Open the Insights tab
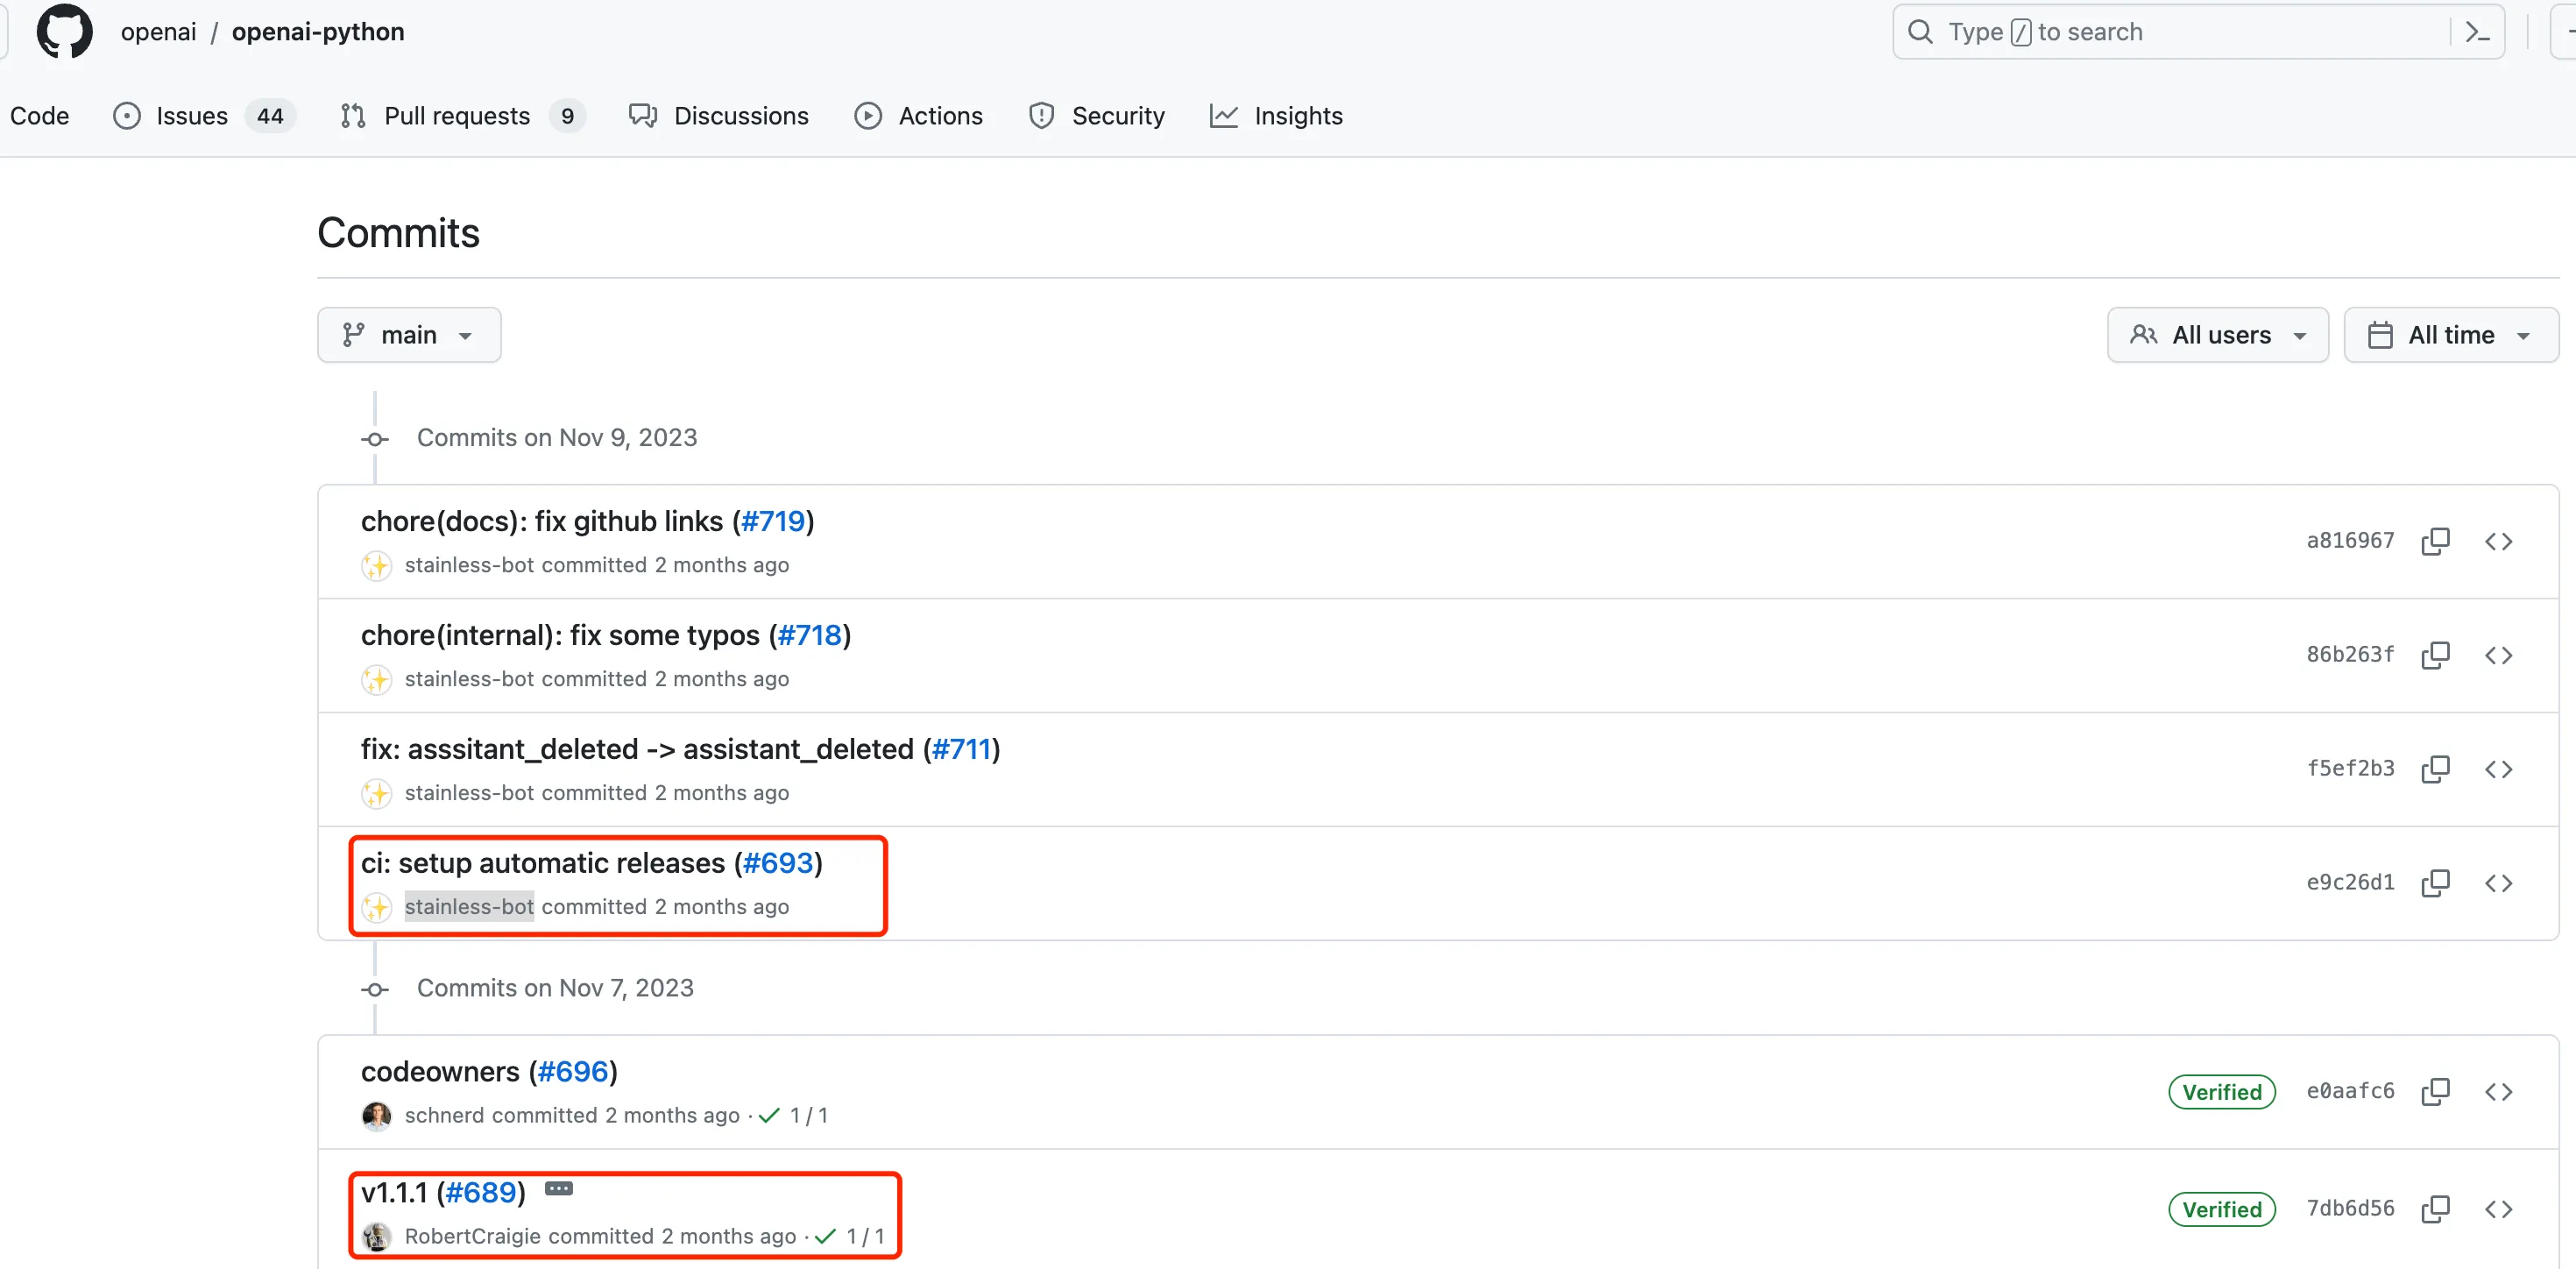The width and height of the screenshot is (2576, 1269). click(x=1297, y=116)
